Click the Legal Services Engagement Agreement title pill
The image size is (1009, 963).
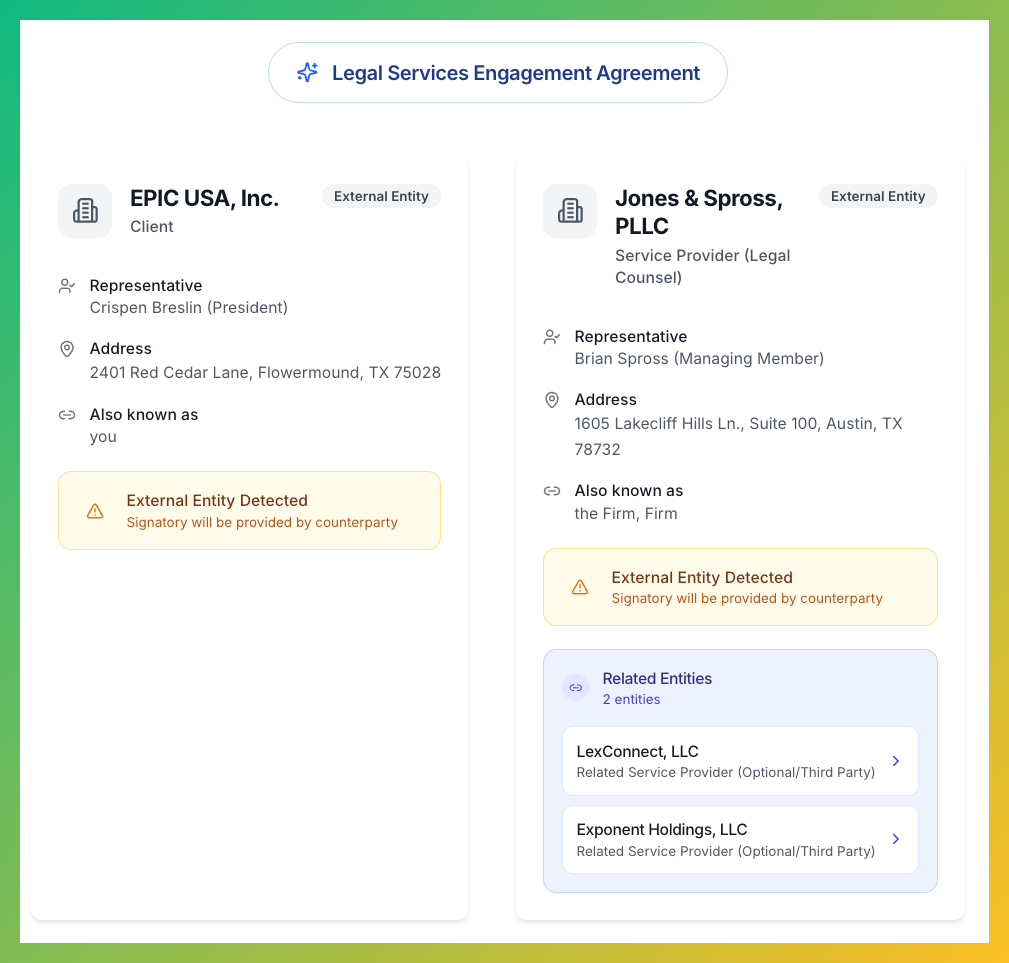point(497,73)
